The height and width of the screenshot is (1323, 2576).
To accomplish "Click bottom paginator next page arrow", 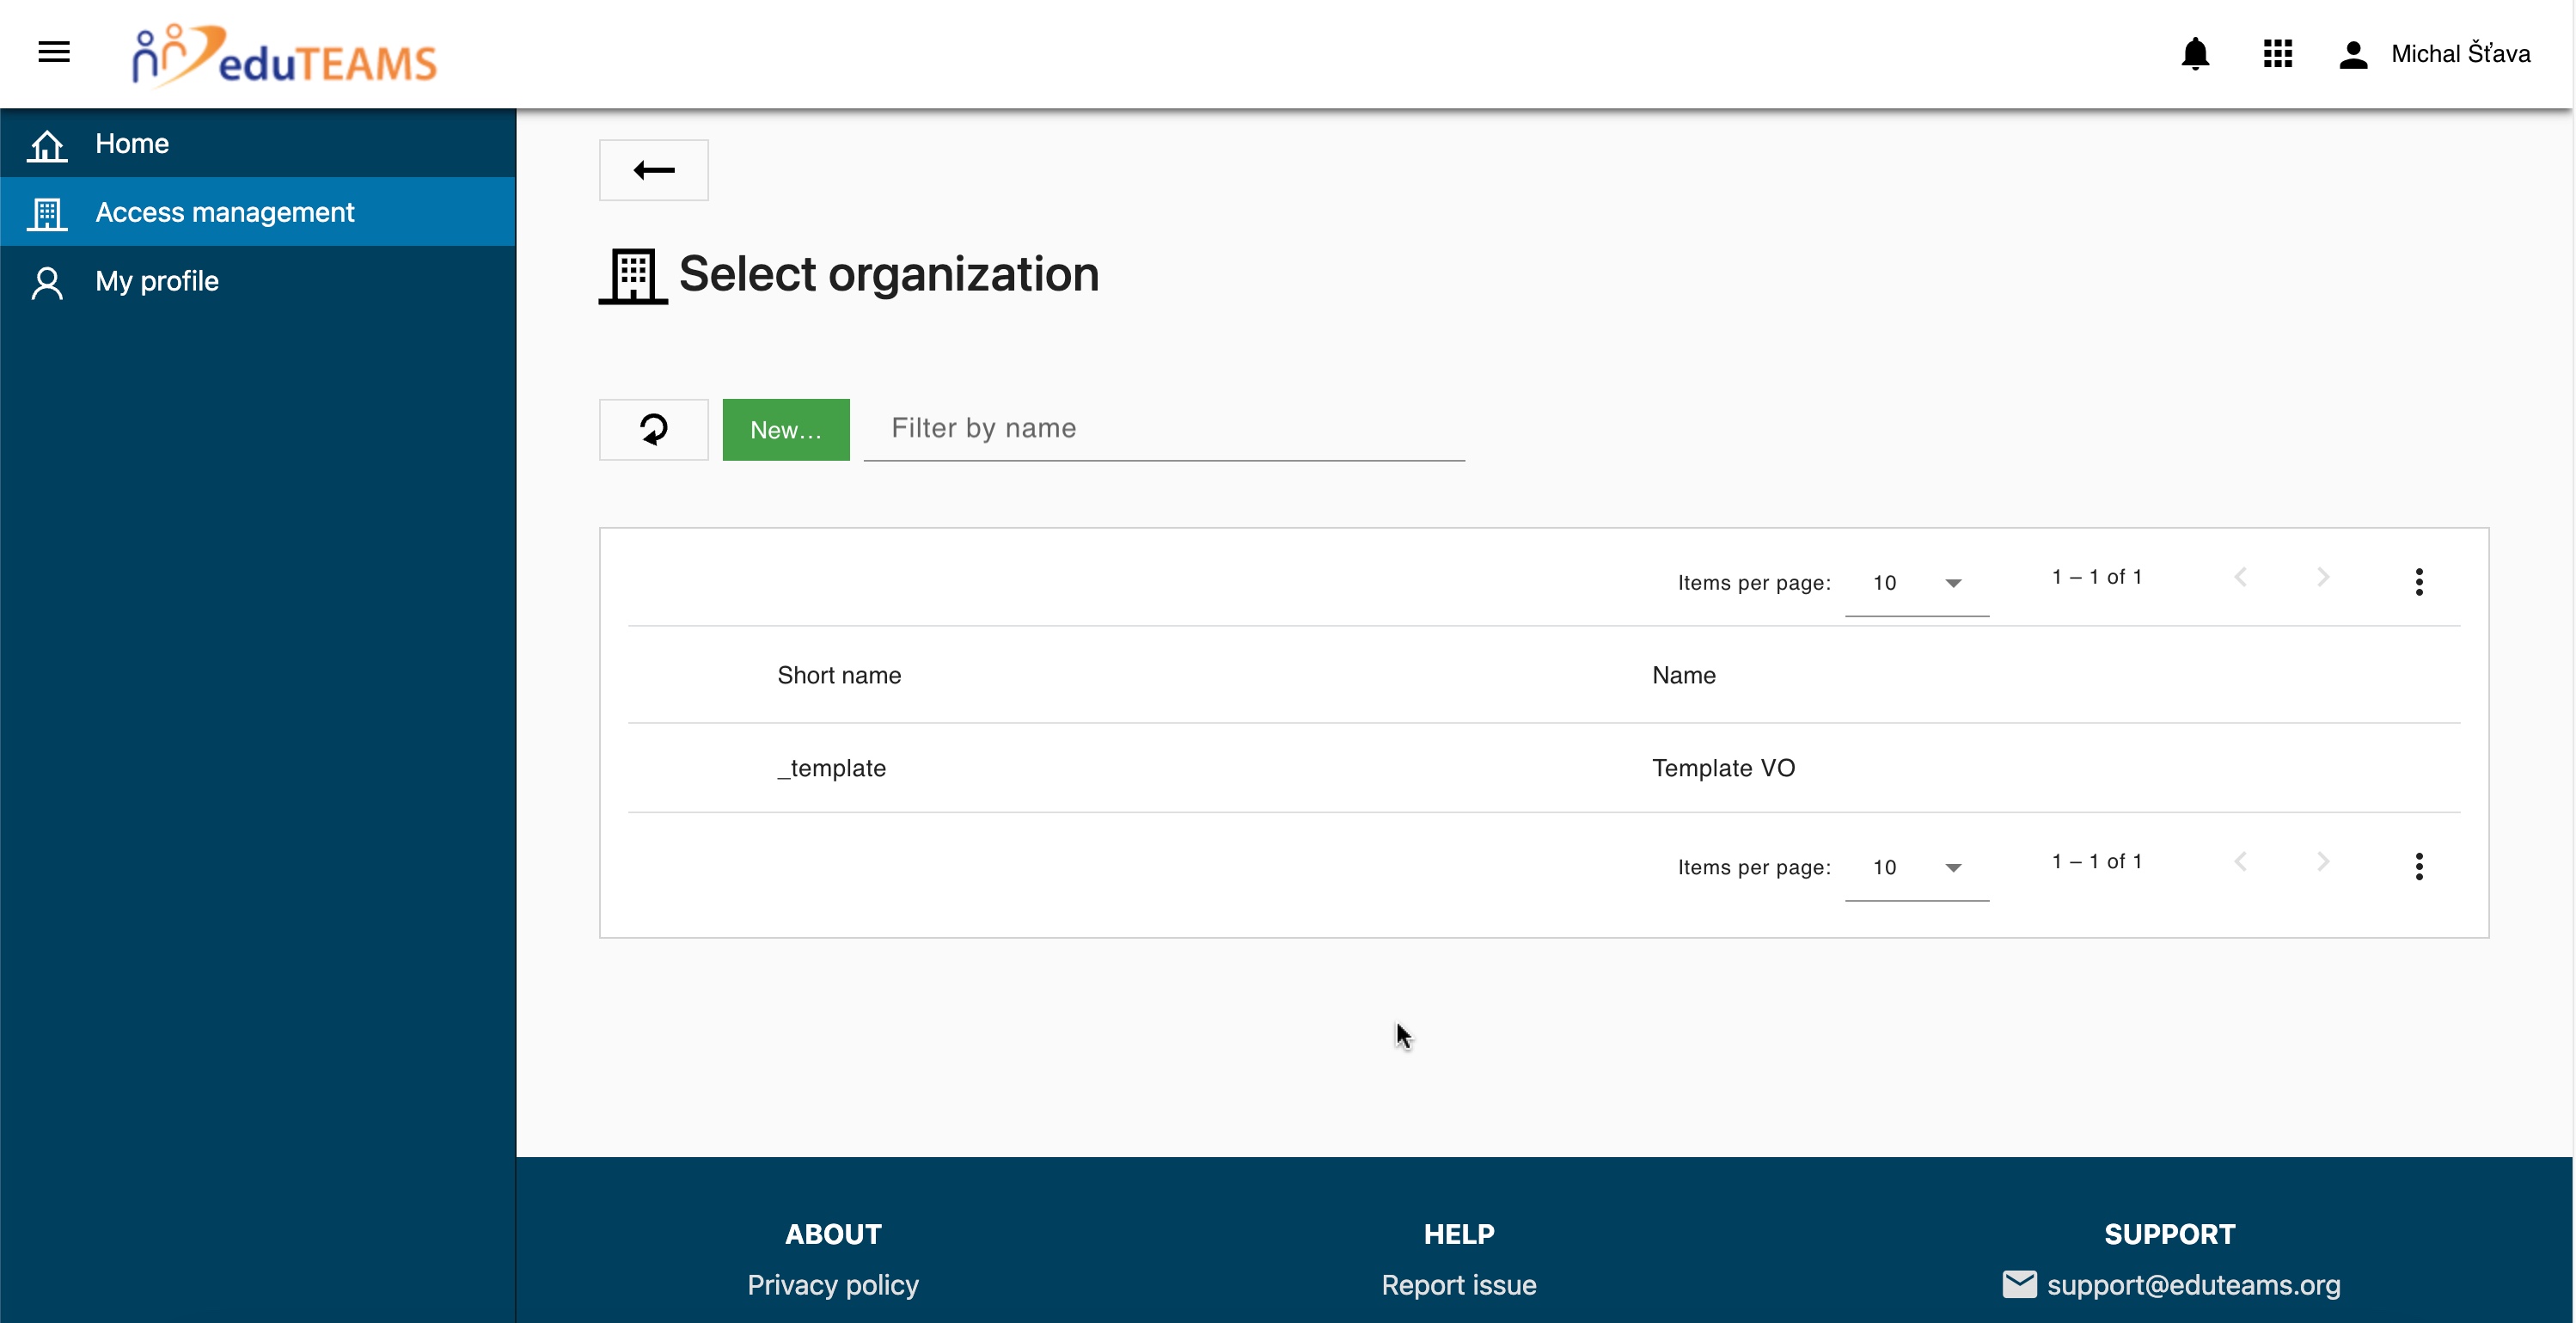I will click(2323, 861).
